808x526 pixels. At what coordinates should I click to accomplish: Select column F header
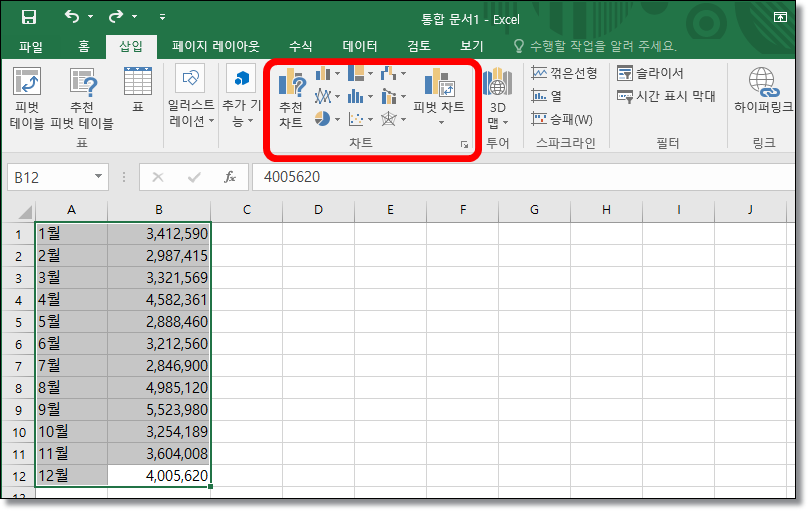click(x=463, y=210)
